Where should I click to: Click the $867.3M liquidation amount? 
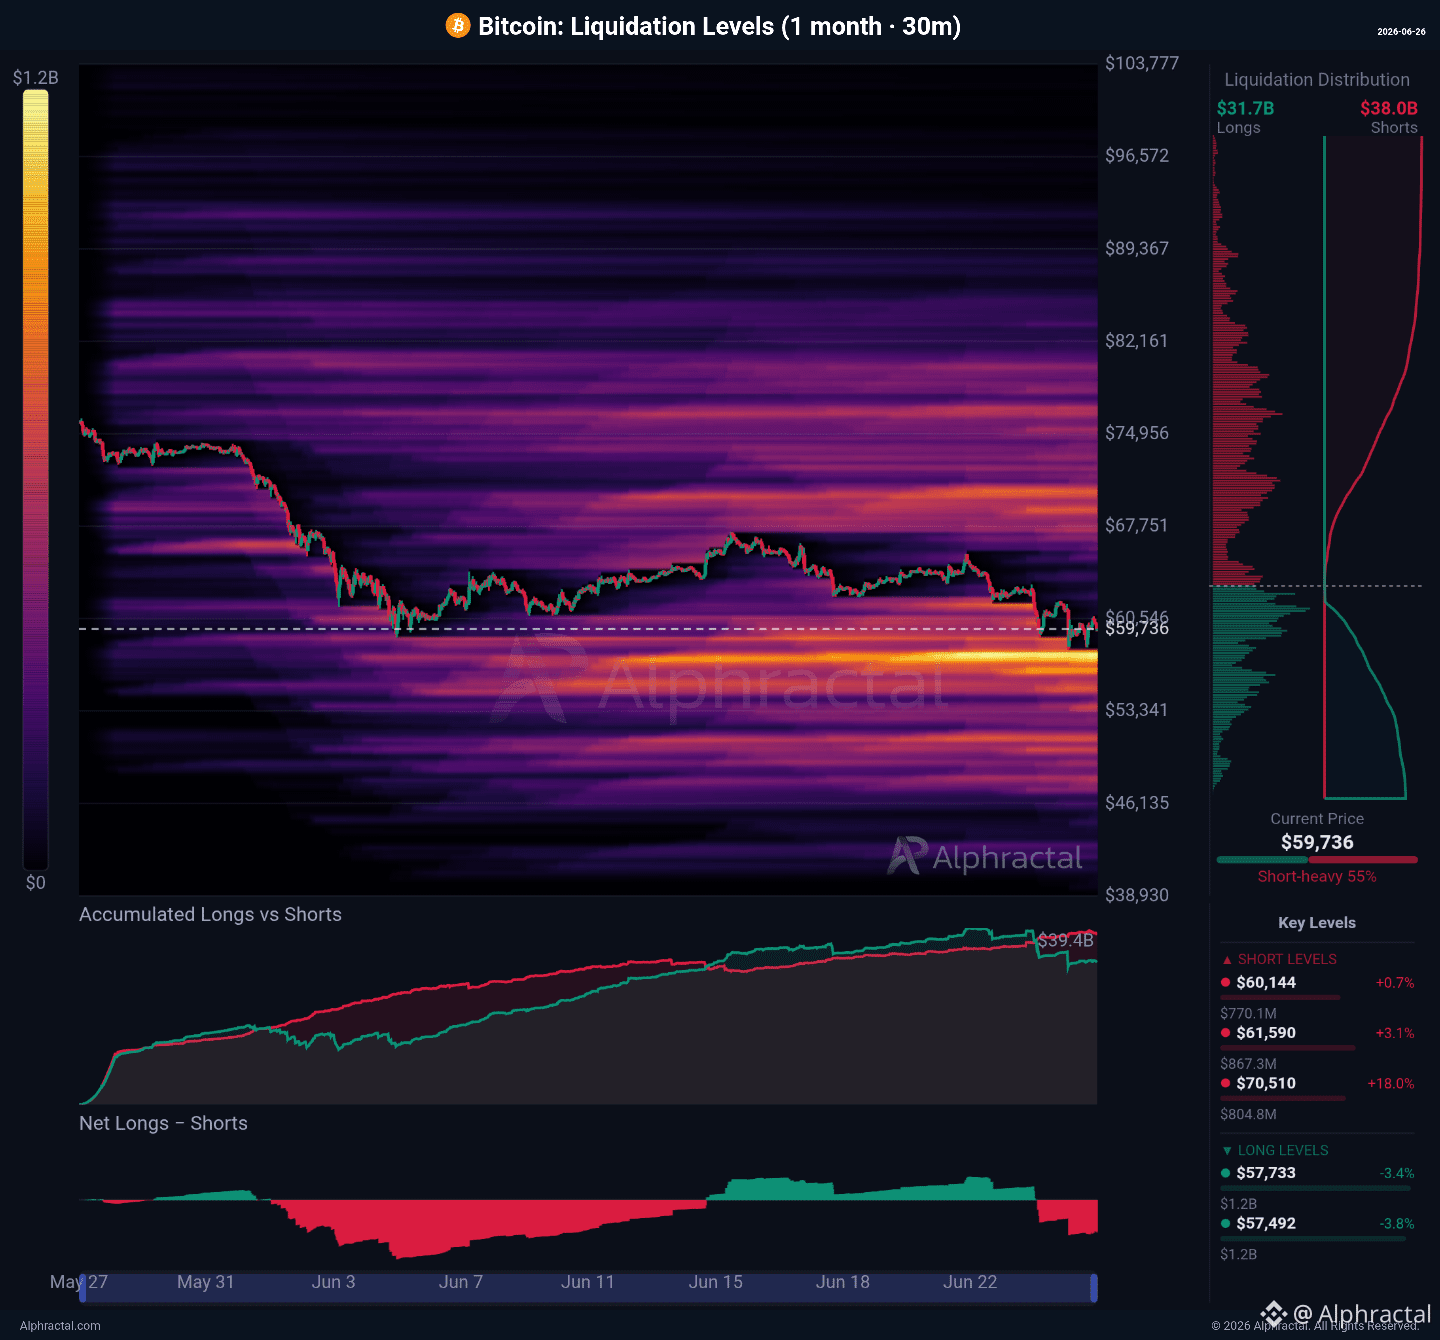(1248, 1063)
